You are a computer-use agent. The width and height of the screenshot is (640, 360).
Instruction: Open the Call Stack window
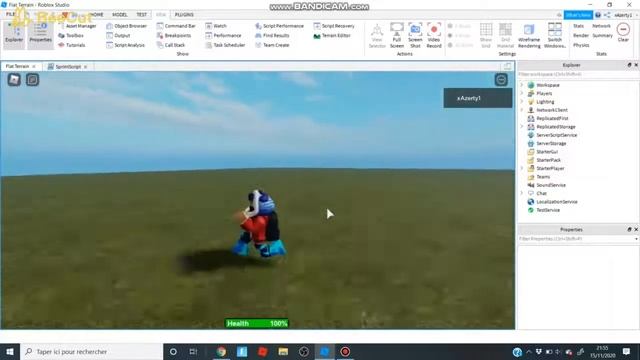coord(171,45)
